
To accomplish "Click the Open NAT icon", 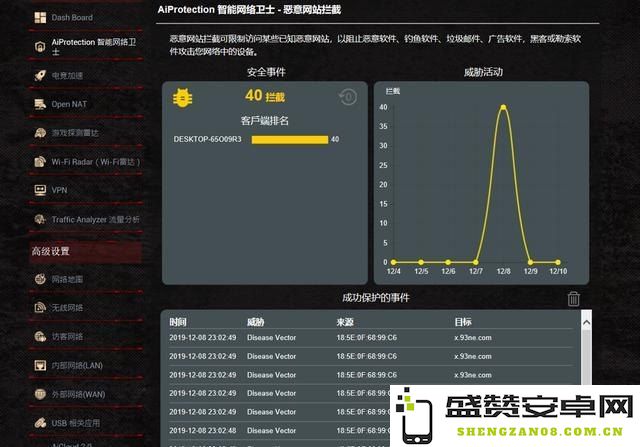I will 40,104.
